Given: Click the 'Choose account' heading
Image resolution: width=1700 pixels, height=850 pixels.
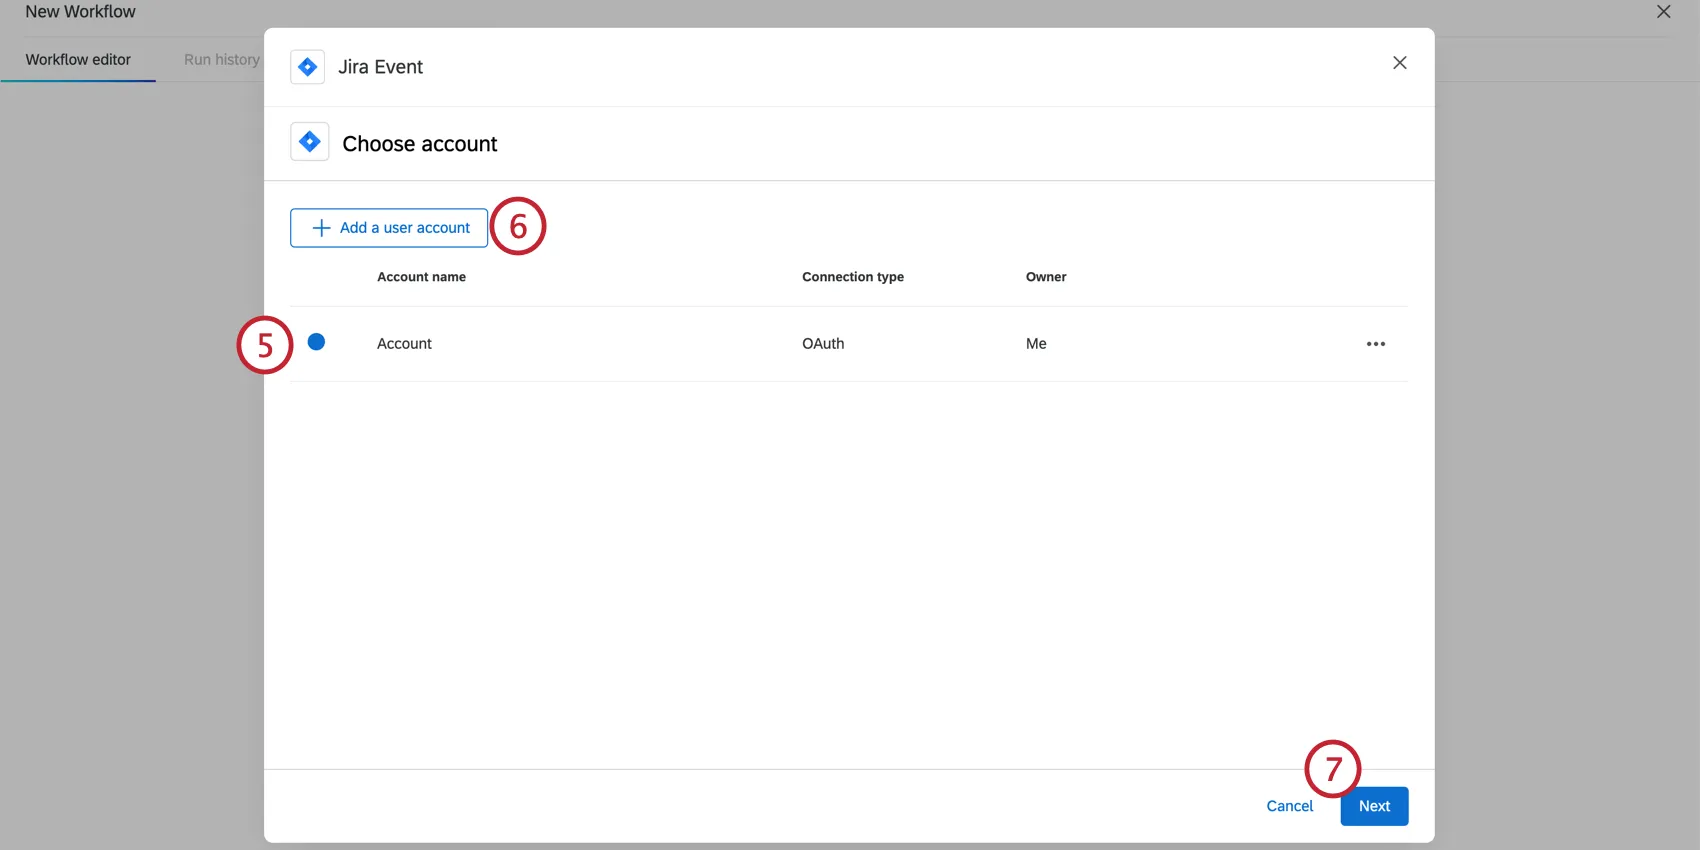Looking at the screenshot, I should point(420,144).
